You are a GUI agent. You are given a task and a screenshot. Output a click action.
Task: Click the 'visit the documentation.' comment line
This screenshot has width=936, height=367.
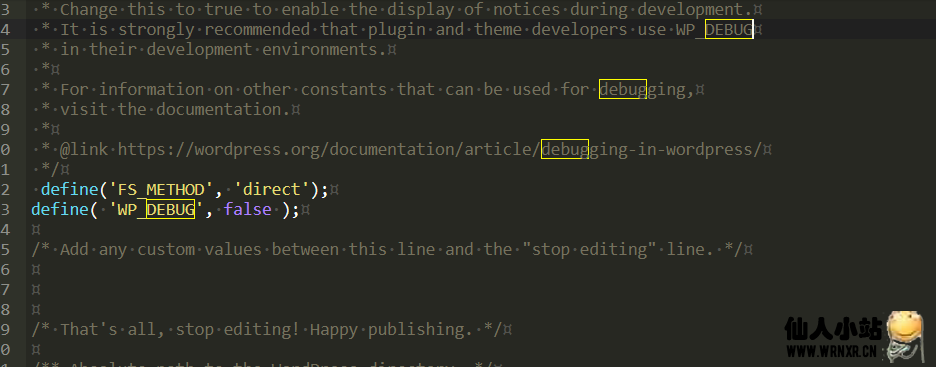165,109
